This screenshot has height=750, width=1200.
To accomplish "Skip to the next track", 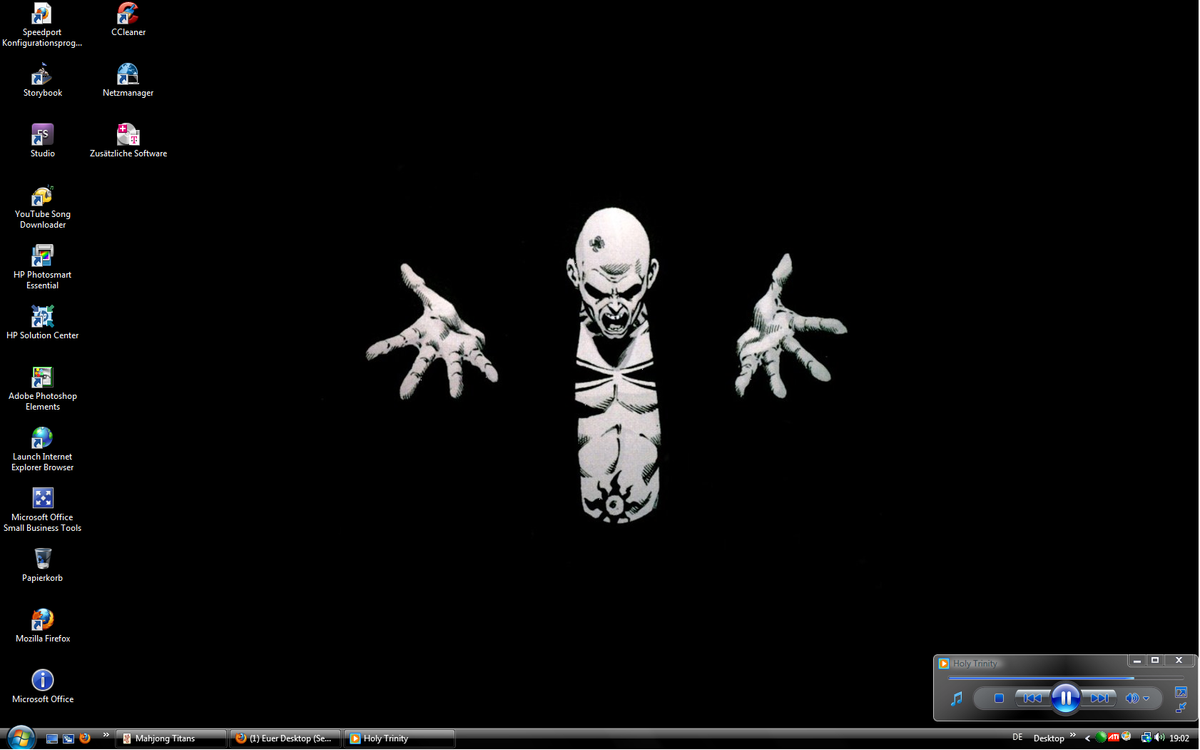I will tap(1098, 698).
